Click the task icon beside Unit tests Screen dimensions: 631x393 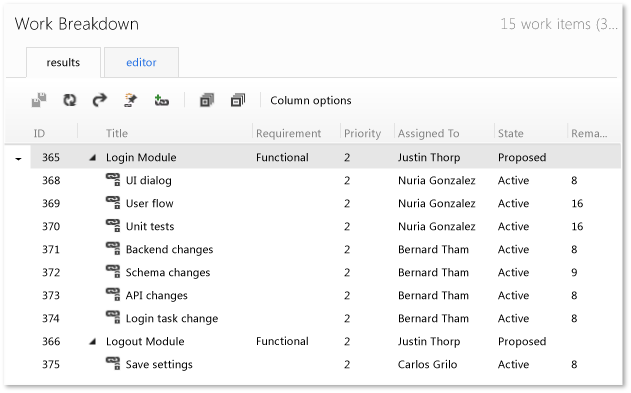click(x=113, y=225)
